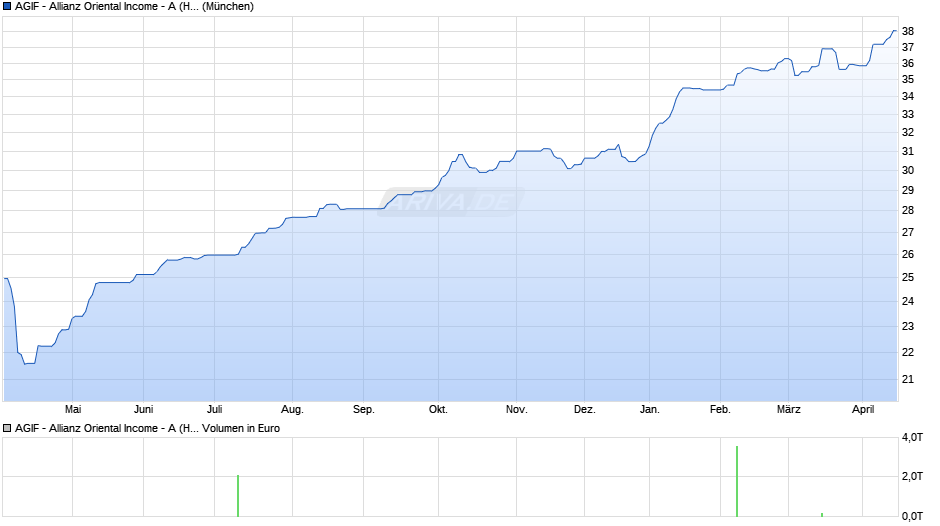Click the price axis value 34
The width and height of the screenshot is (940, 526).
coord(908,96)
